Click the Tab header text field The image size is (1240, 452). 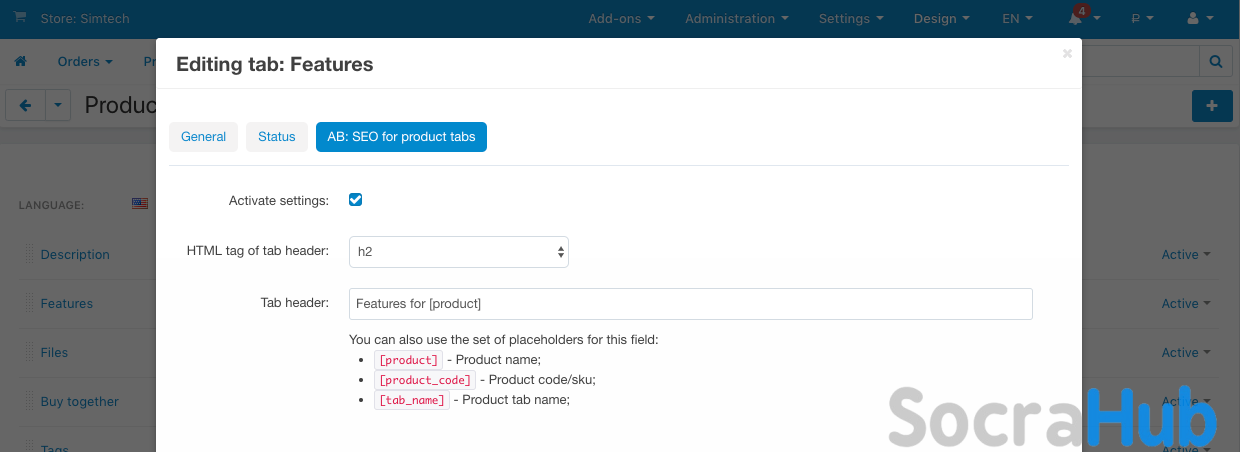[x=690, y=304]
